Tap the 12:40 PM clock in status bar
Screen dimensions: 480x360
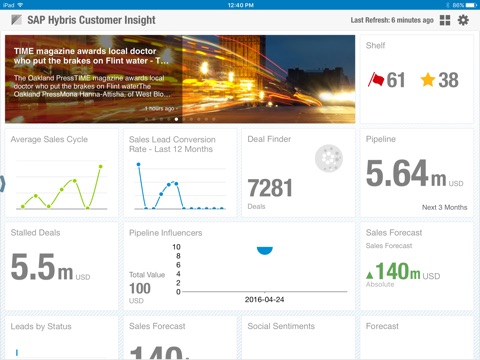pos(241,5)
